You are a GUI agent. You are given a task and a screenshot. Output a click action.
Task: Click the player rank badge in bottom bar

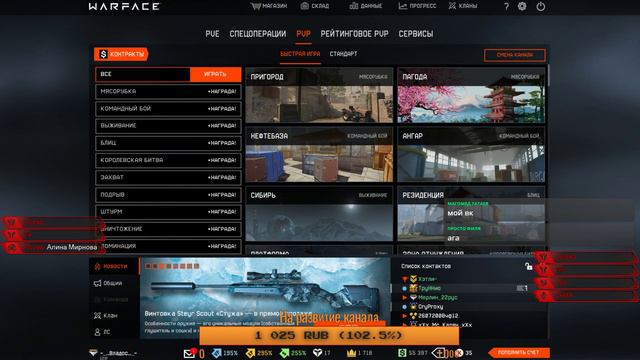93,353
